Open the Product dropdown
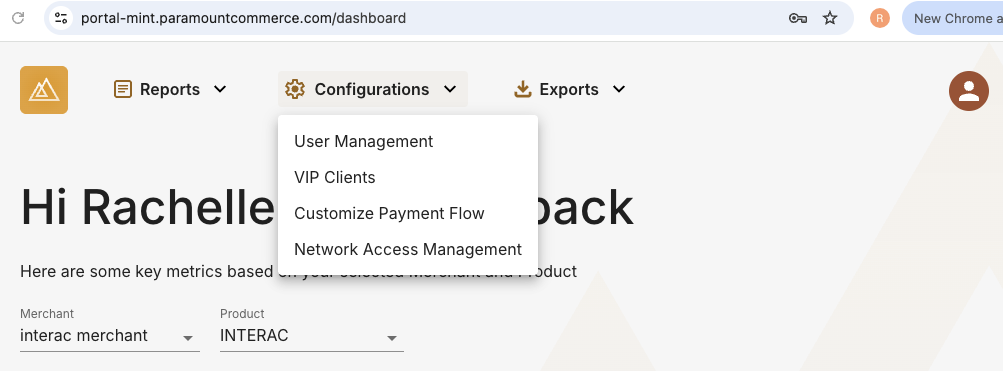This screenshot has height=371, width=1003. (x=312, y=336)
